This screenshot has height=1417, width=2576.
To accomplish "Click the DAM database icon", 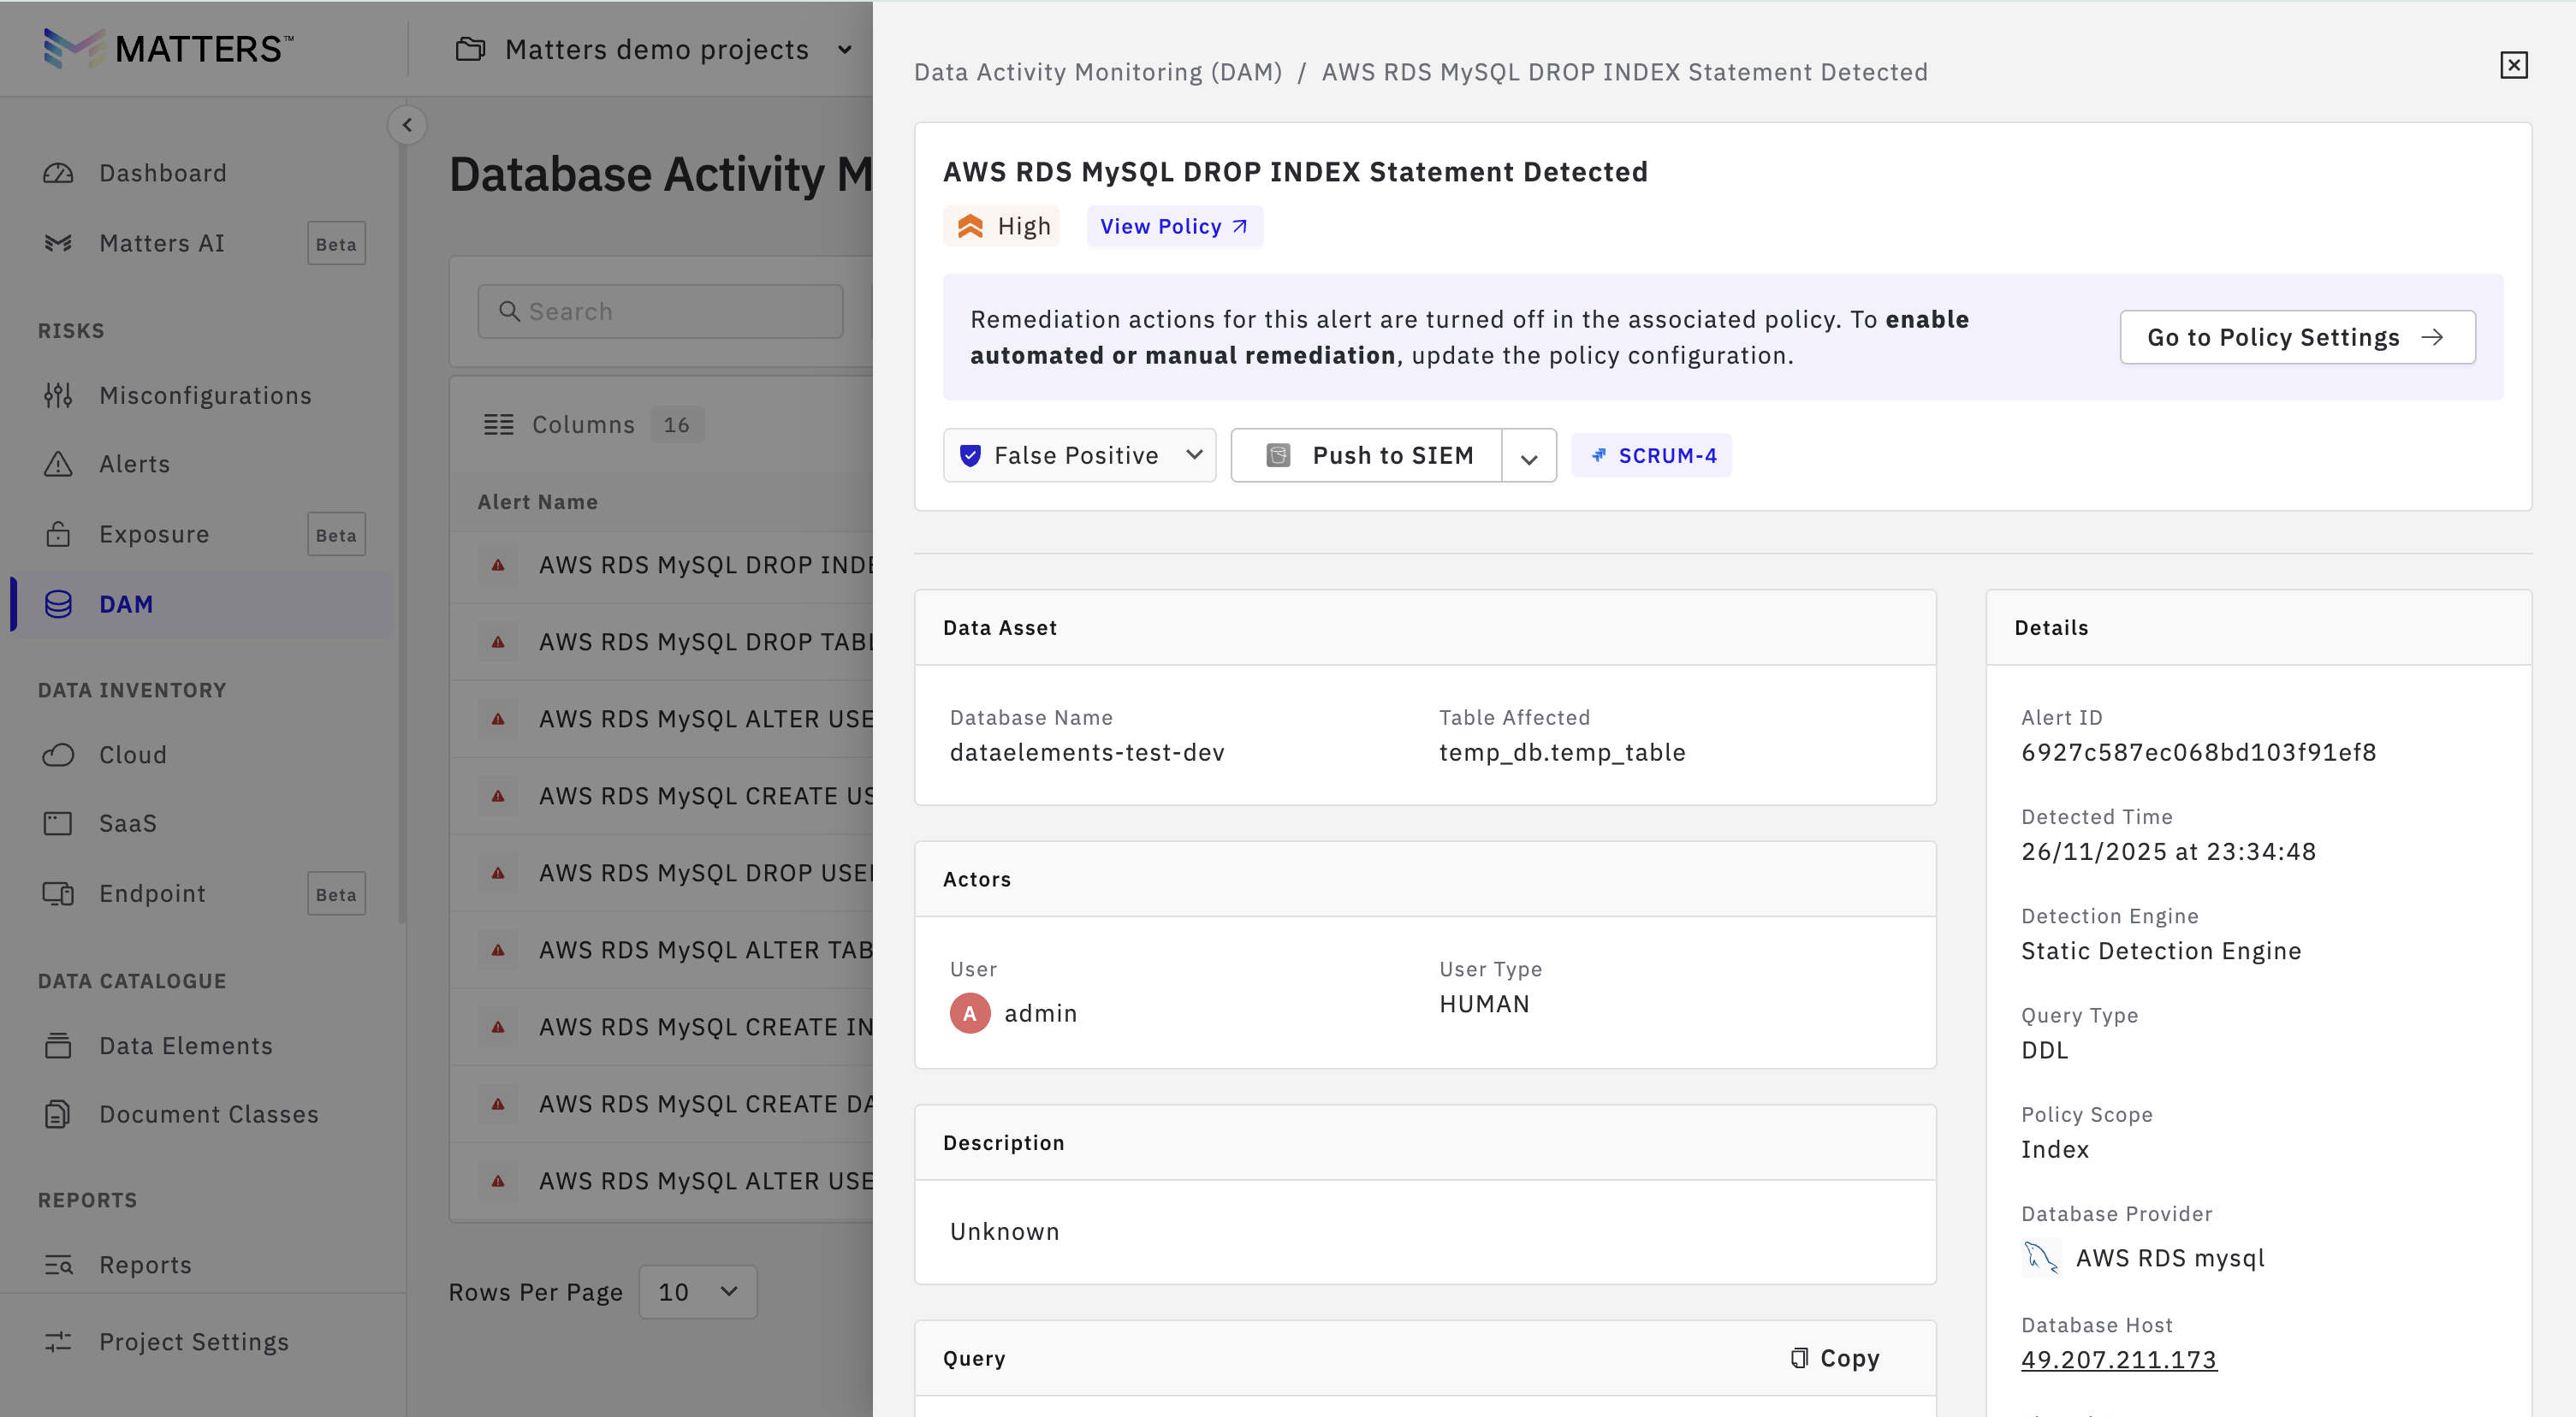I will [x=58, y=604].
